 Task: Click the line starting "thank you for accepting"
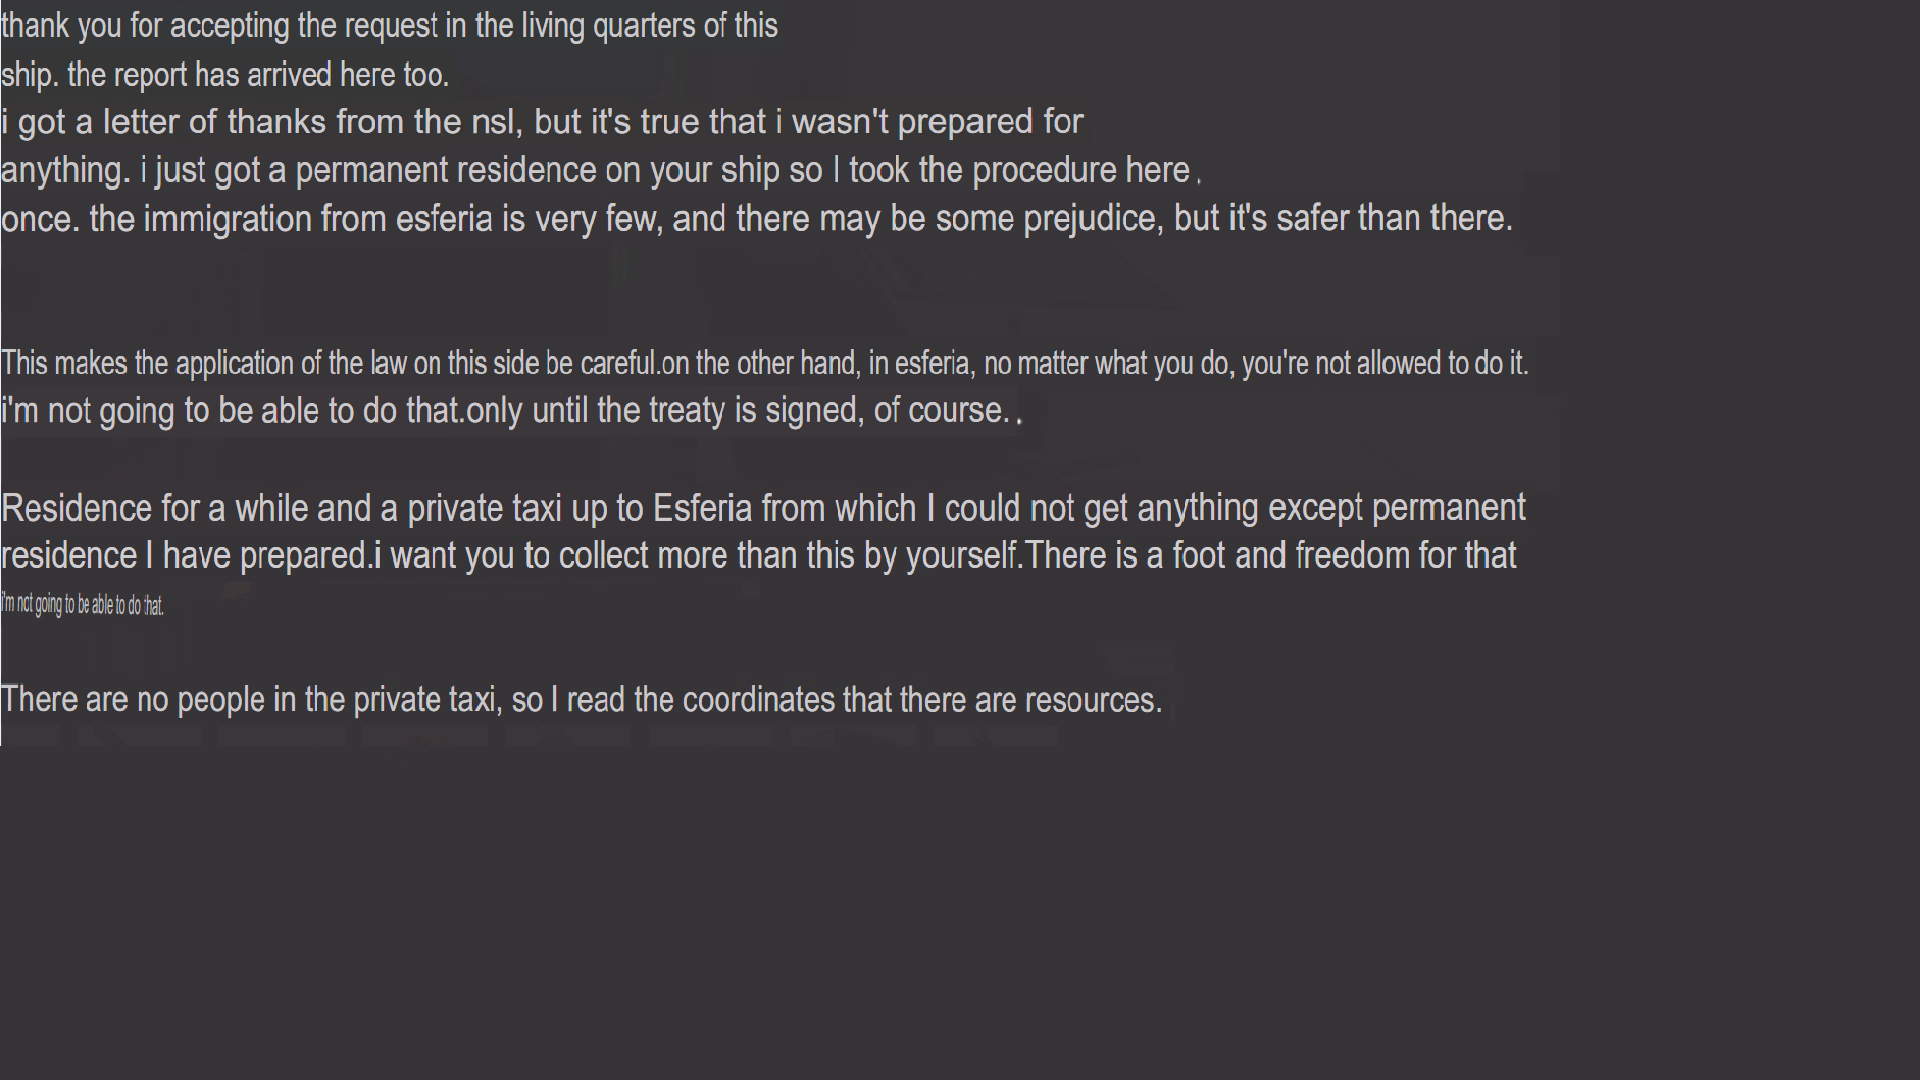coord(389,26)
